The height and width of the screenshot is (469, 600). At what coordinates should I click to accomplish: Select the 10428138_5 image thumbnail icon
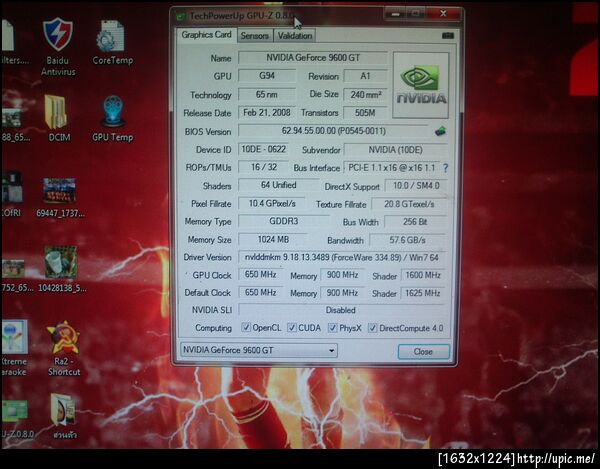60,262
